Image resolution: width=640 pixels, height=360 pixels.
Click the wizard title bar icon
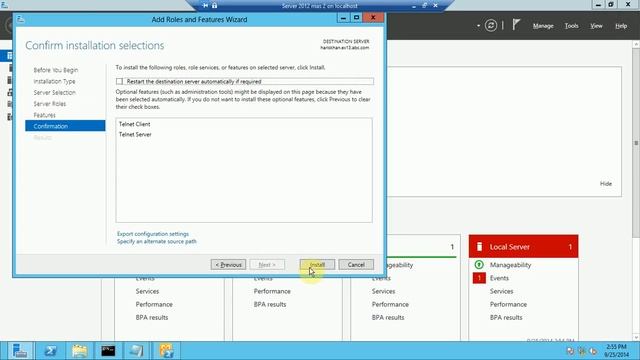(21, 19)
